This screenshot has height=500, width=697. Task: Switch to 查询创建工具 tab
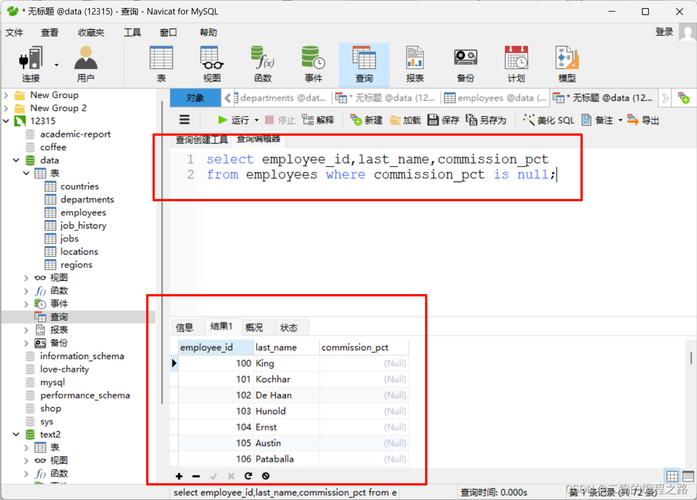click(x=201, y=140)
